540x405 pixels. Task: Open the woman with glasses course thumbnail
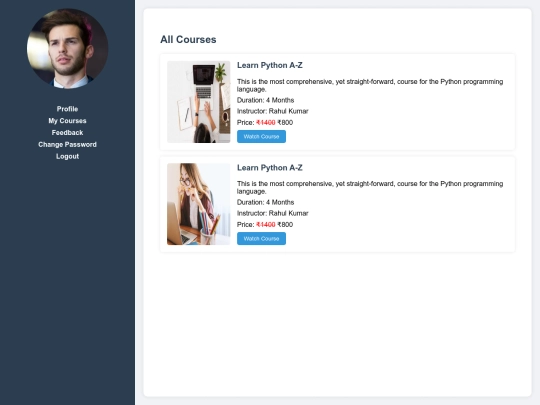tap(198, 204)
